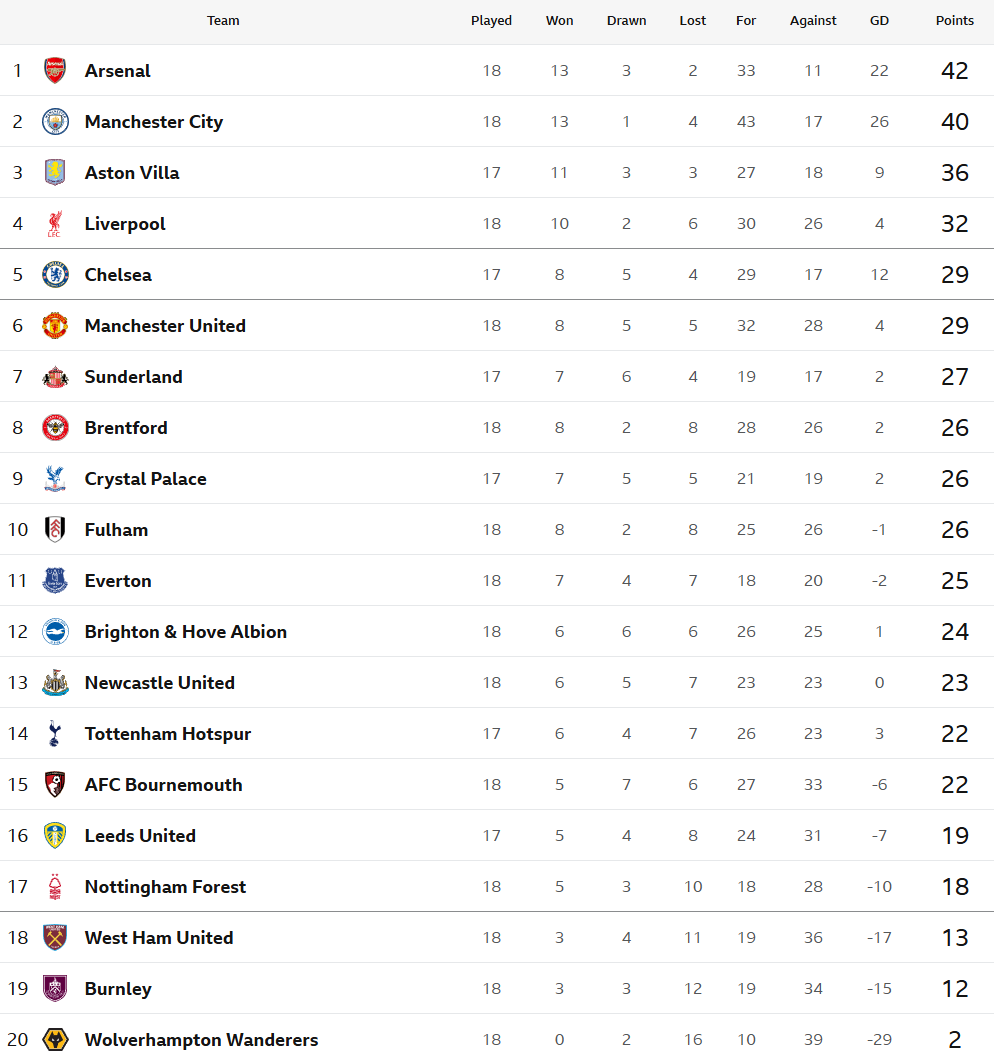994x1061 pixels.
Task: Click the Chelsea club crest icon
Action: (x=55, y=275)
